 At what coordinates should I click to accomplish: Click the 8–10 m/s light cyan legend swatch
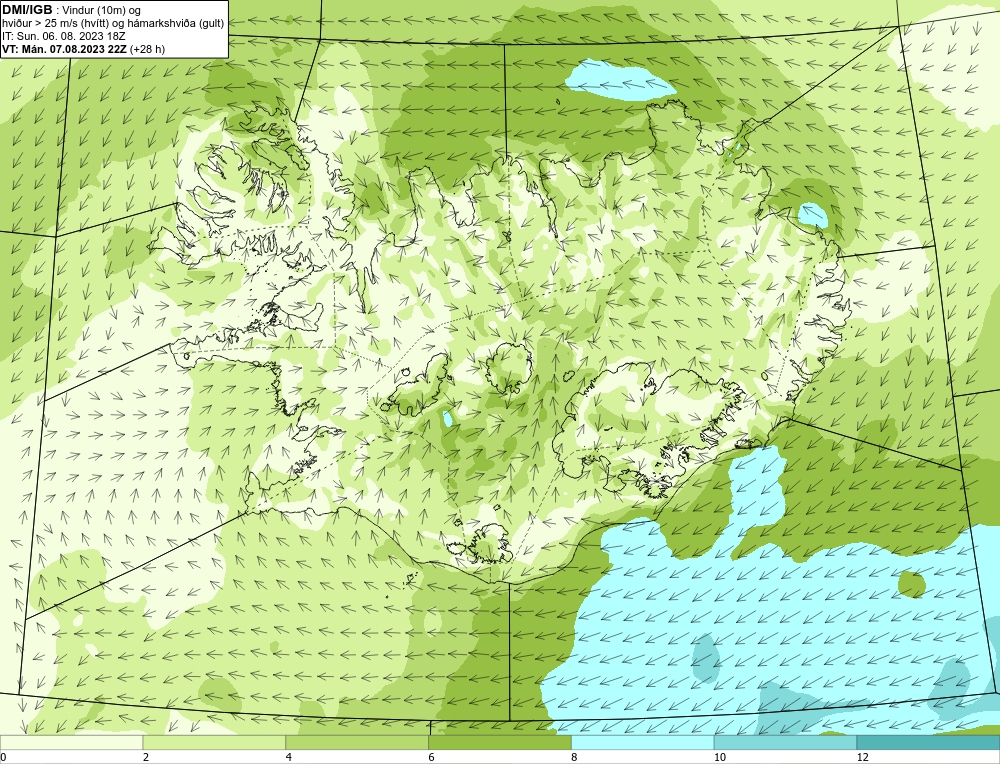pyautogui.click(x=643, y=742)
